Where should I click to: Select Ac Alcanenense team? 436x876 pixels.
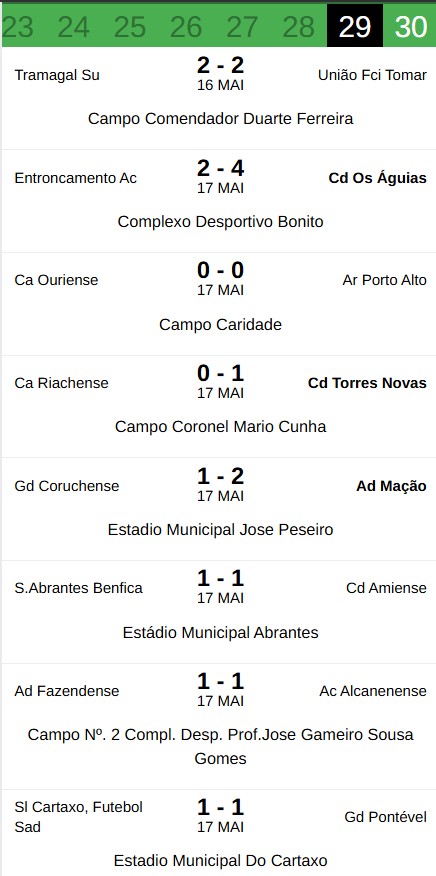coord(373,691)
